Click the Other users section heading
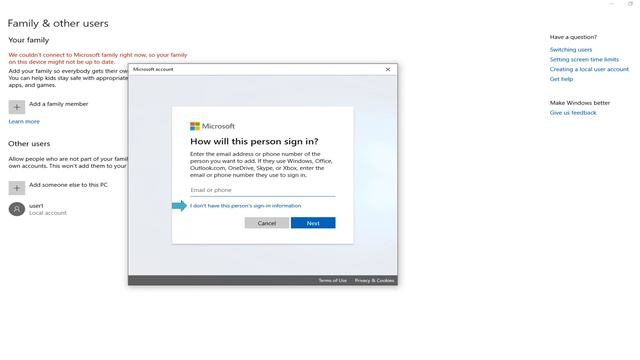 pos(29,144)
